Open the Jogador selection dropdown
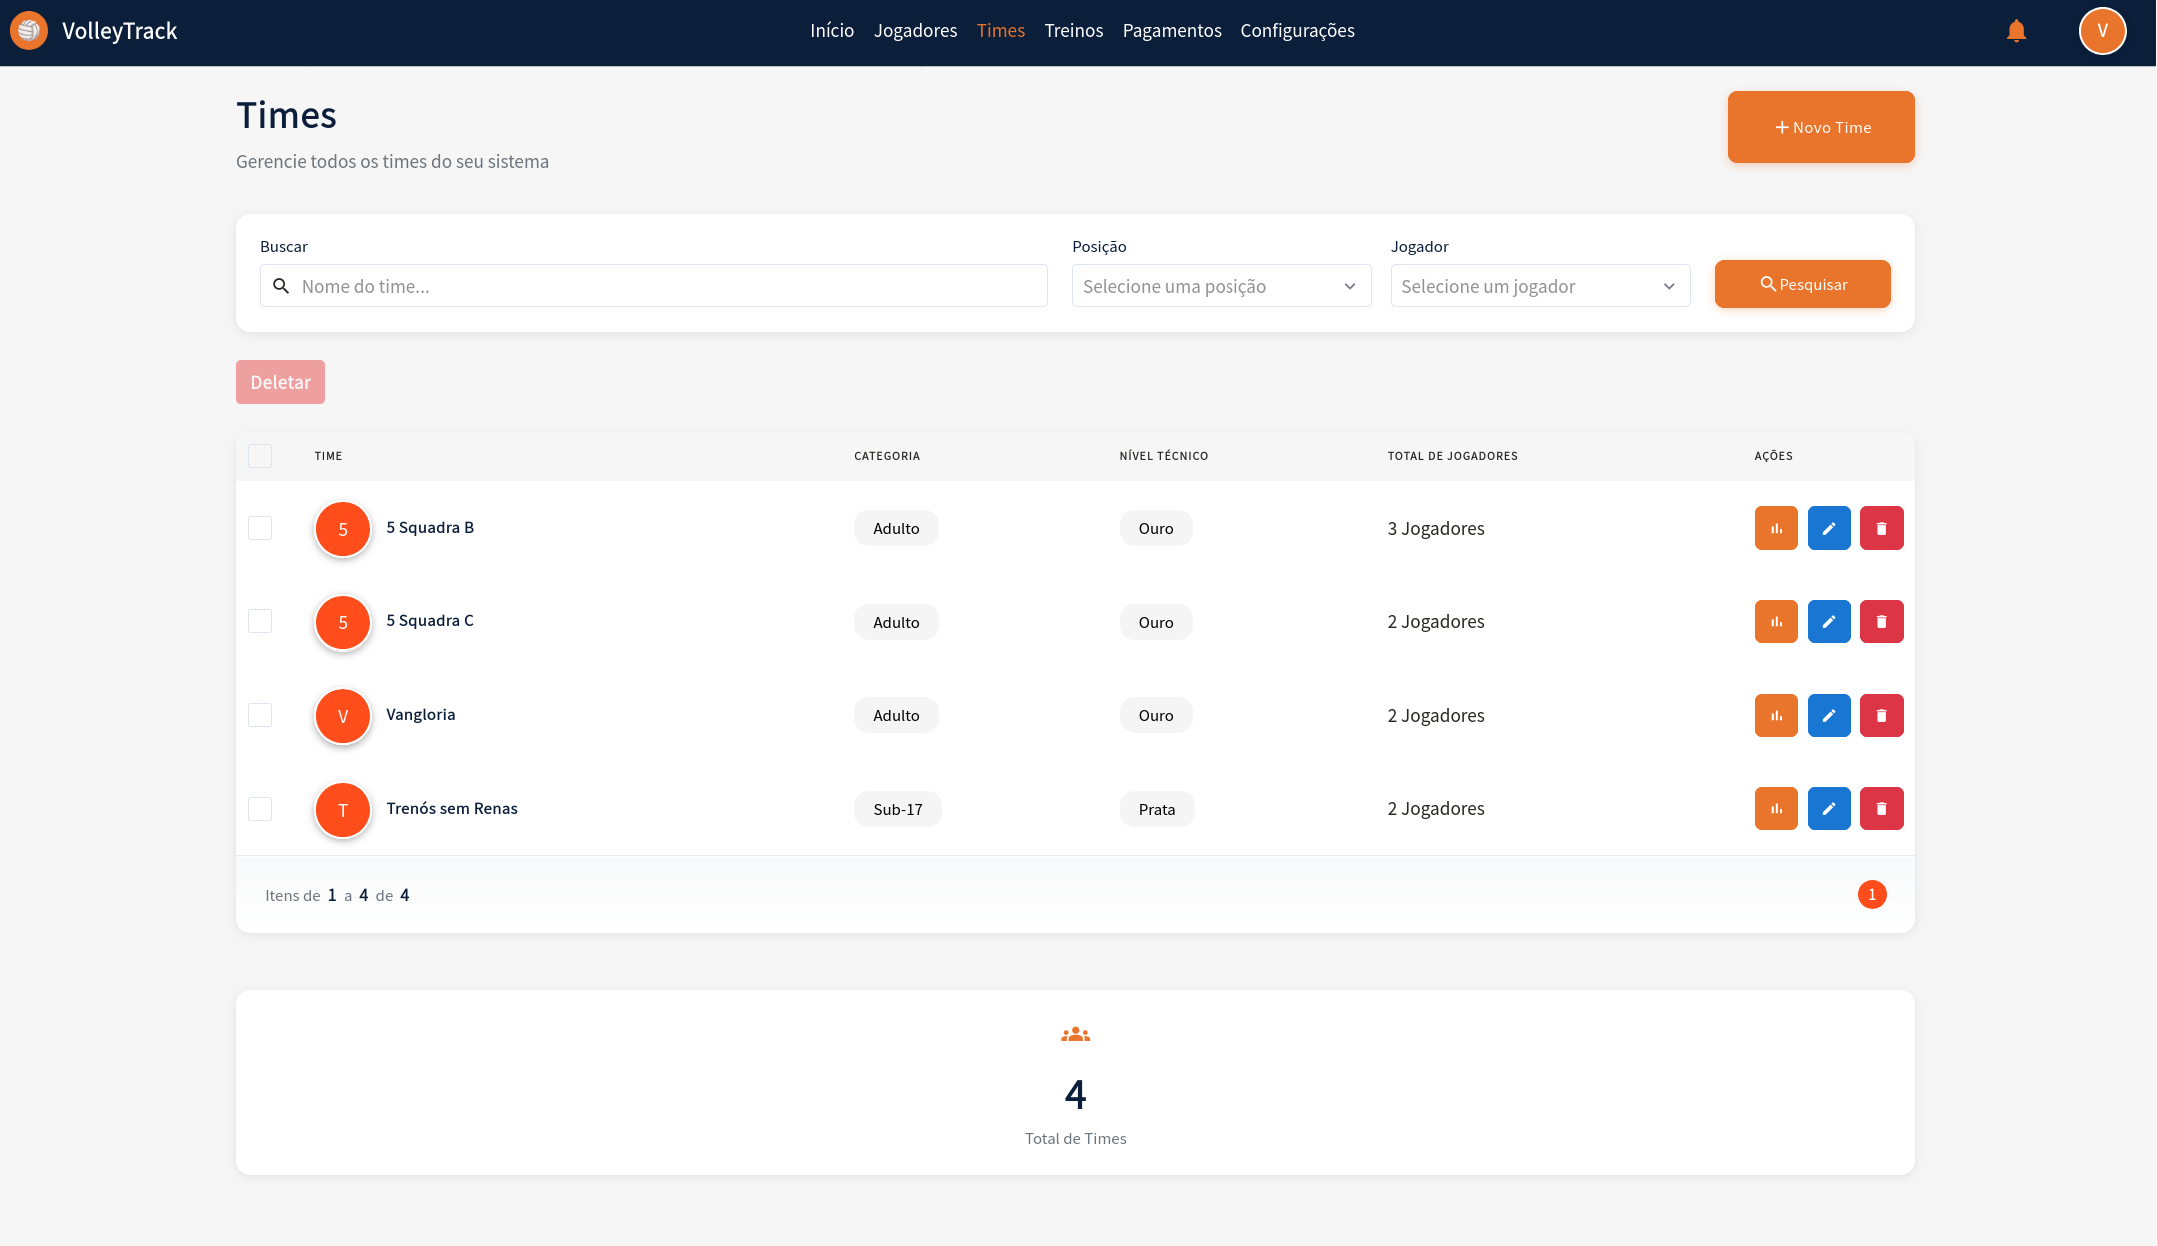The image size is (2157, 1246). tap(1539, 286)
